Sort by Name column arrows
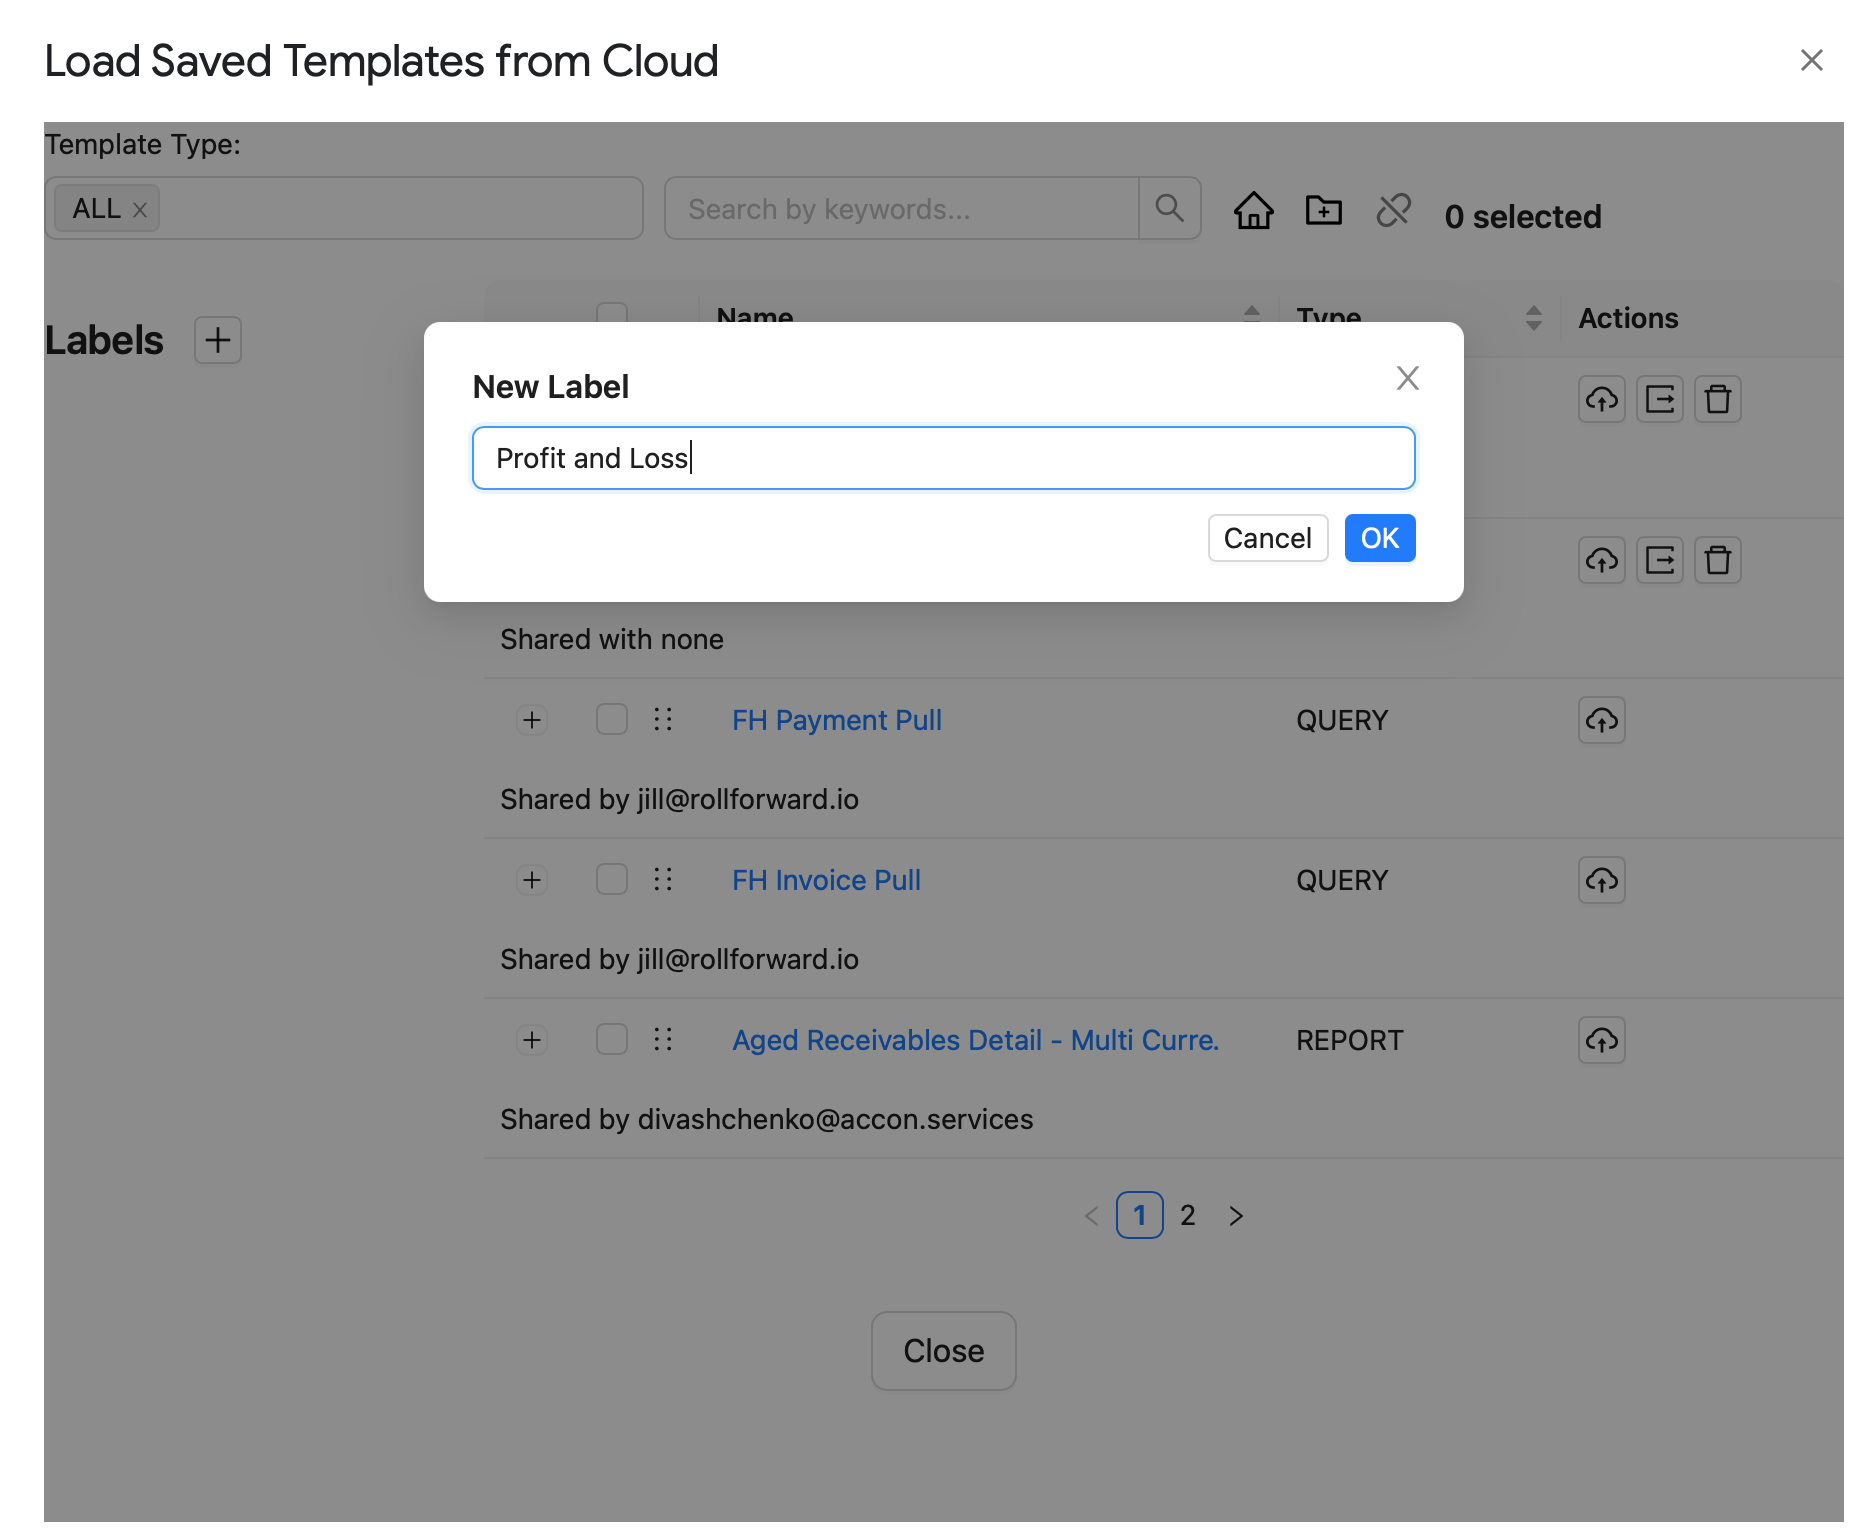This screenshot has width=1858, height=1538. click(1252, 313)
